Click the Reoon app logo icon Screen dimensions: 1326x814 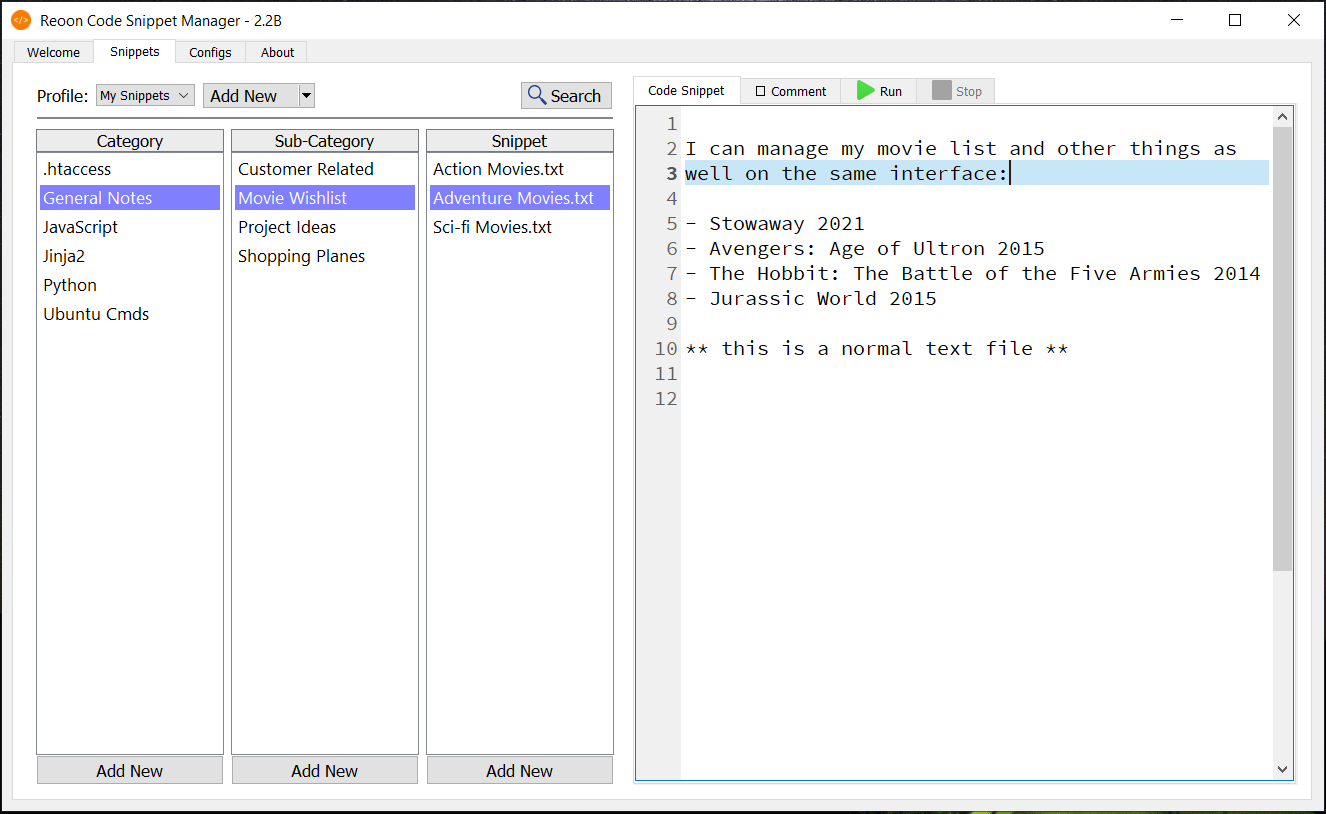point(21,20)
